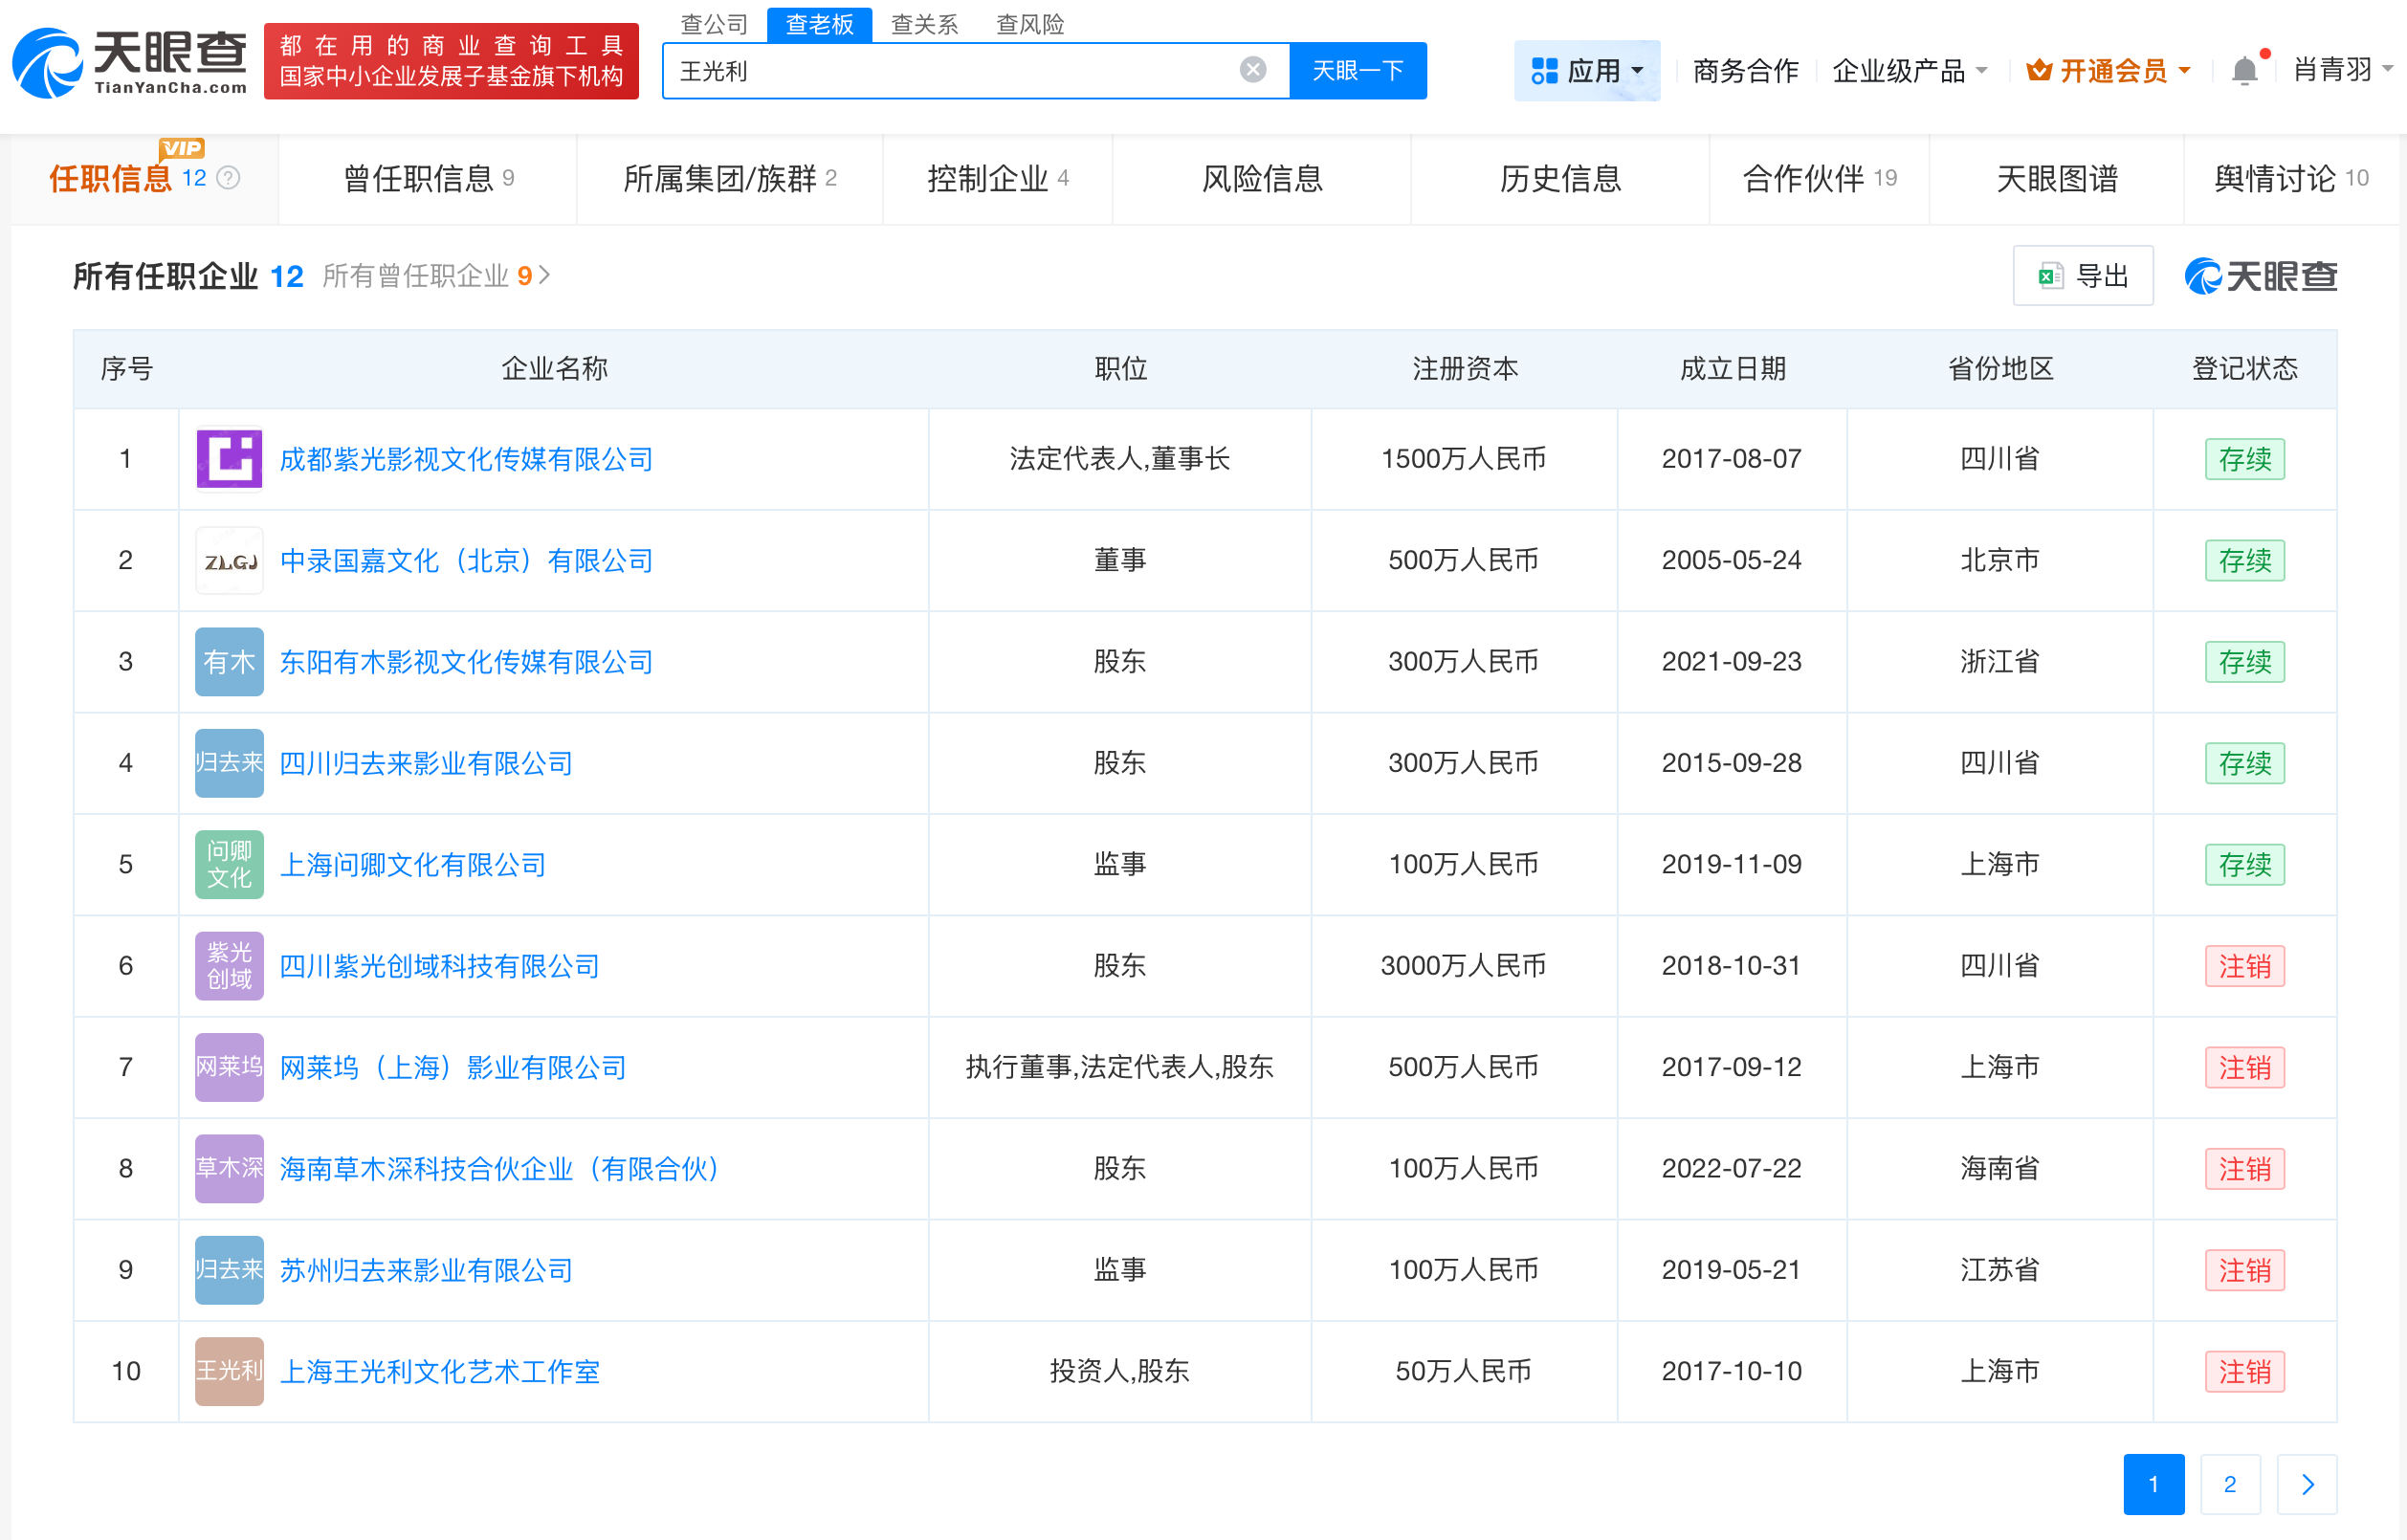Click the ZLGJ company logo thumbnail

pyautogui.click(x=228, y=560)
